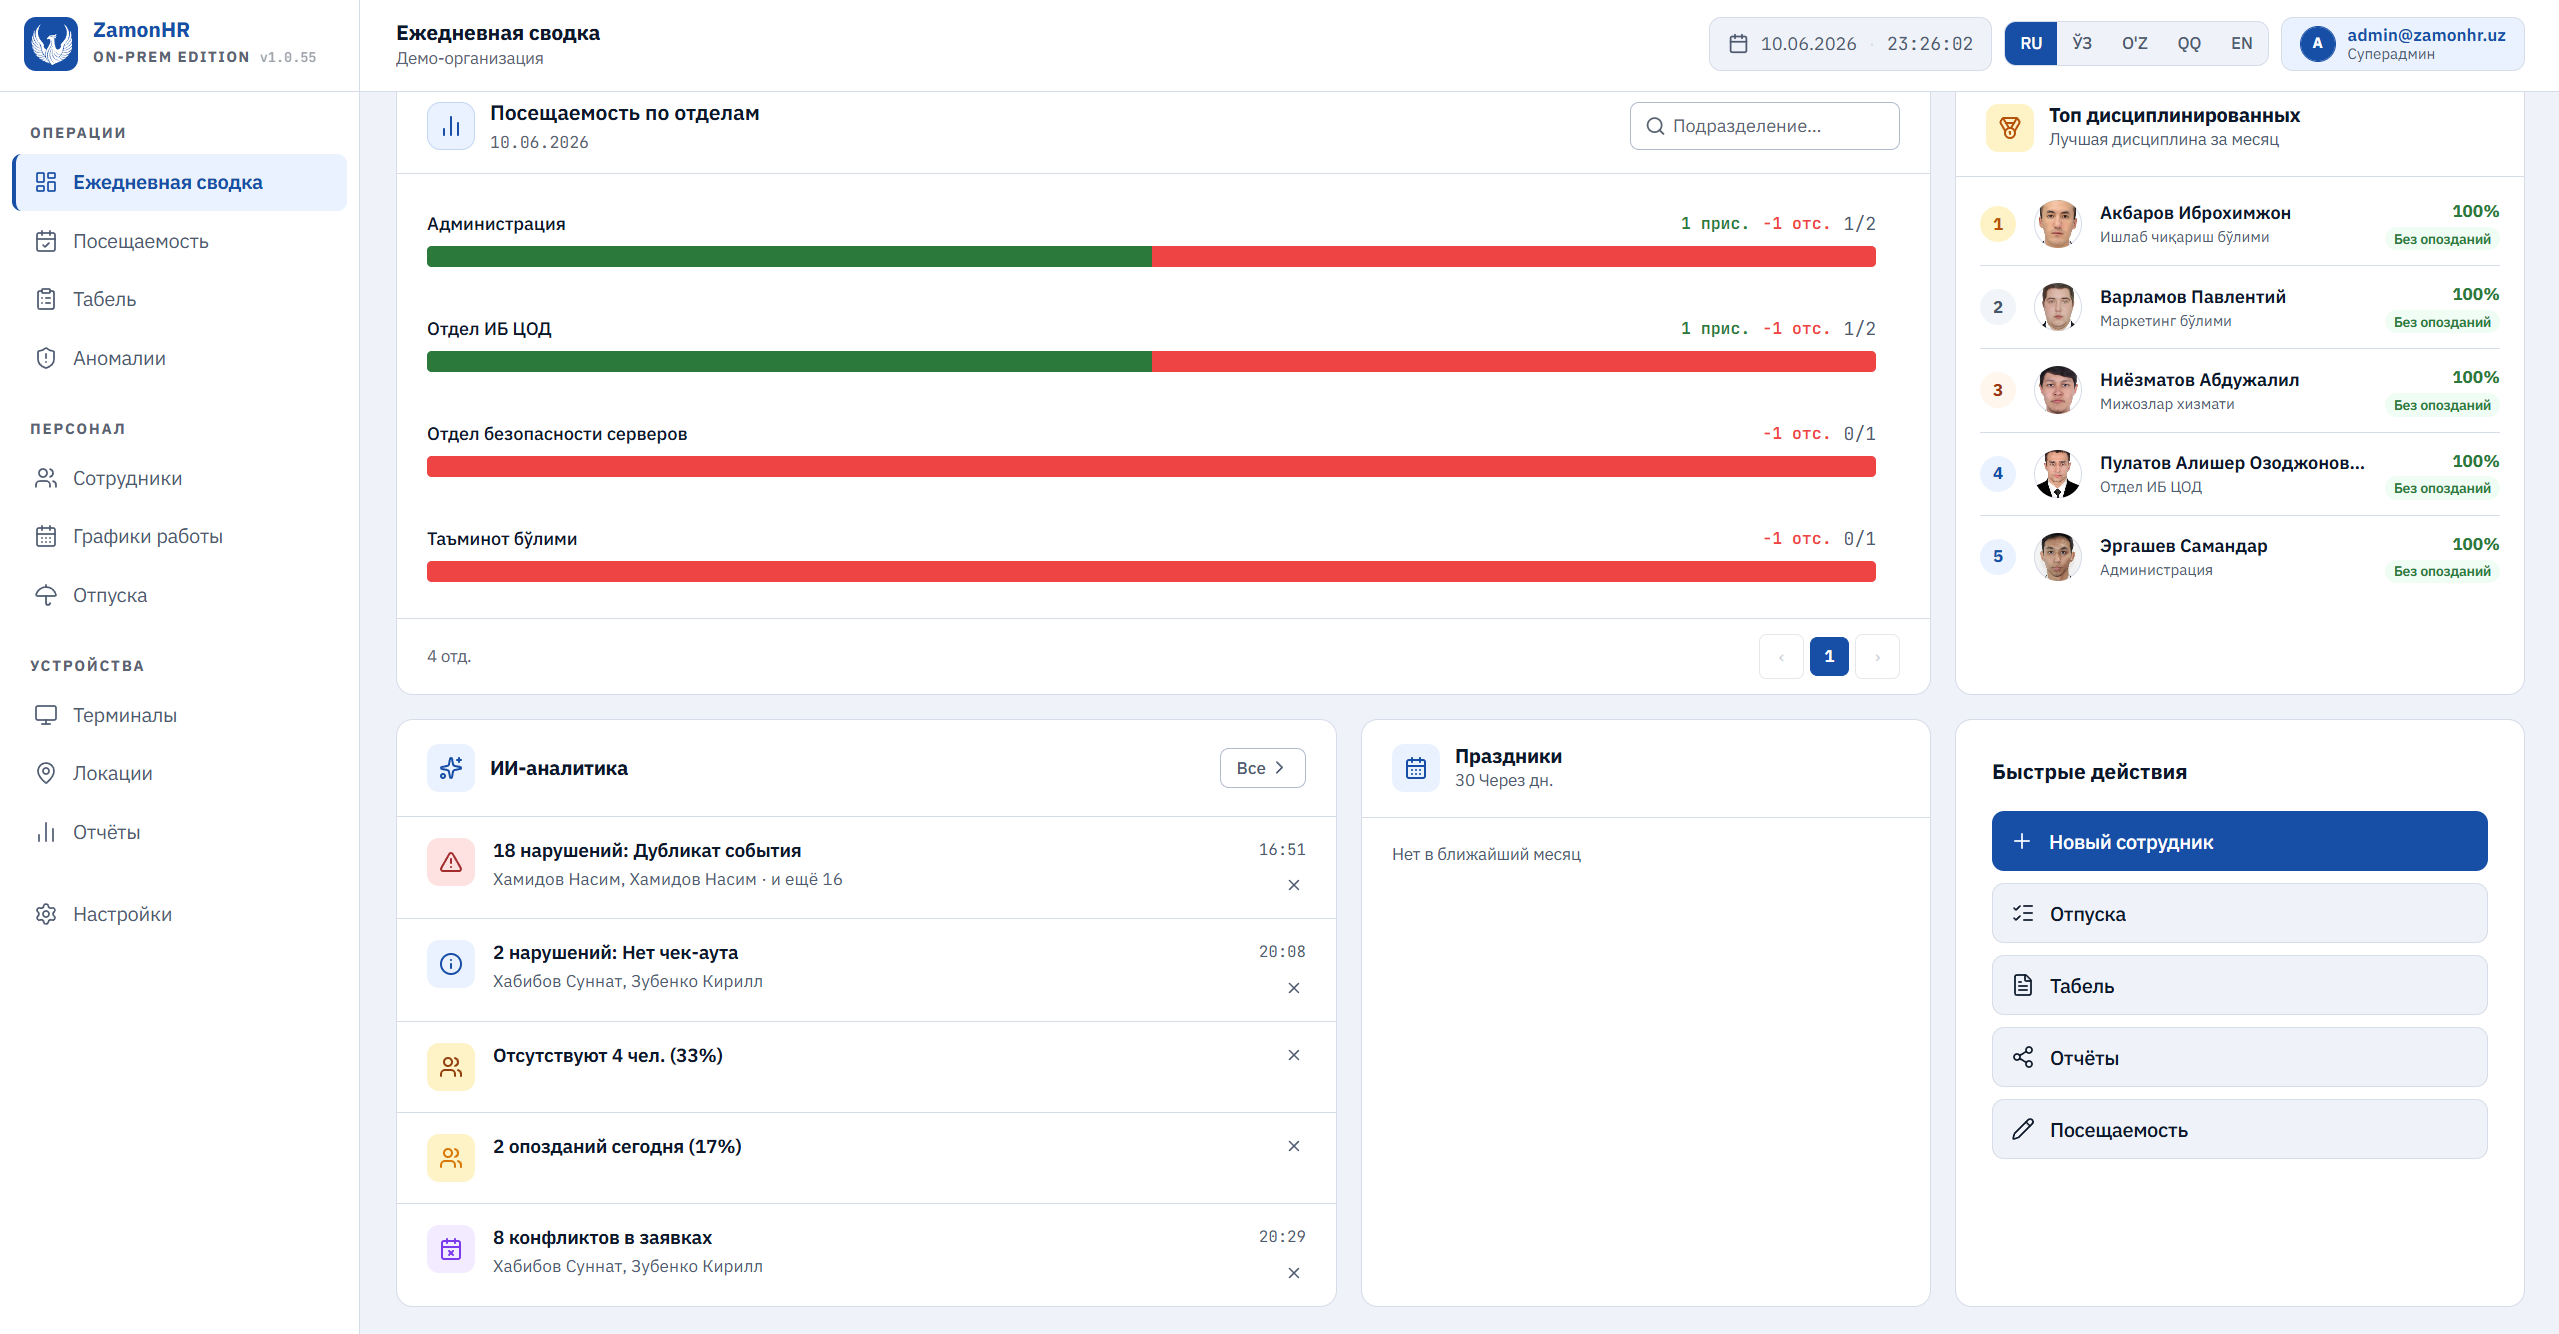Open the admin@zamonhr.uz account menu
The width and height of the screenshot is (2559, 1334).
[x=2402, y=44]
